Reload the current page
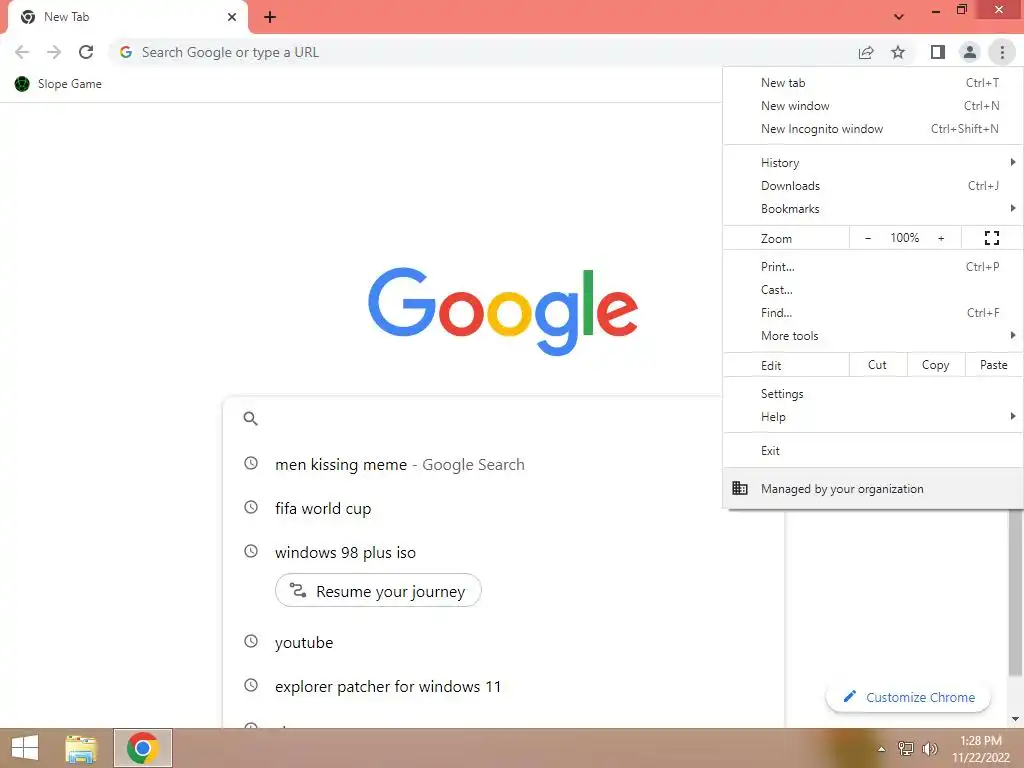Screen dimensions: 1024x768 coord(86,52)
